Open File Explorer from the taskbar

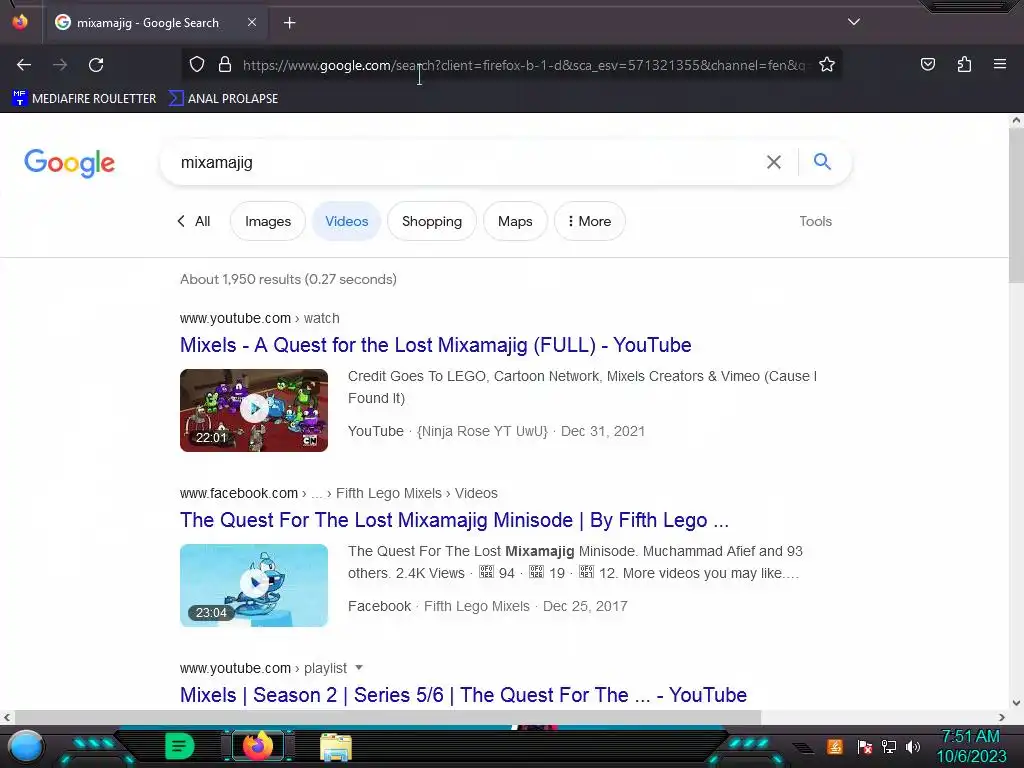336,747
